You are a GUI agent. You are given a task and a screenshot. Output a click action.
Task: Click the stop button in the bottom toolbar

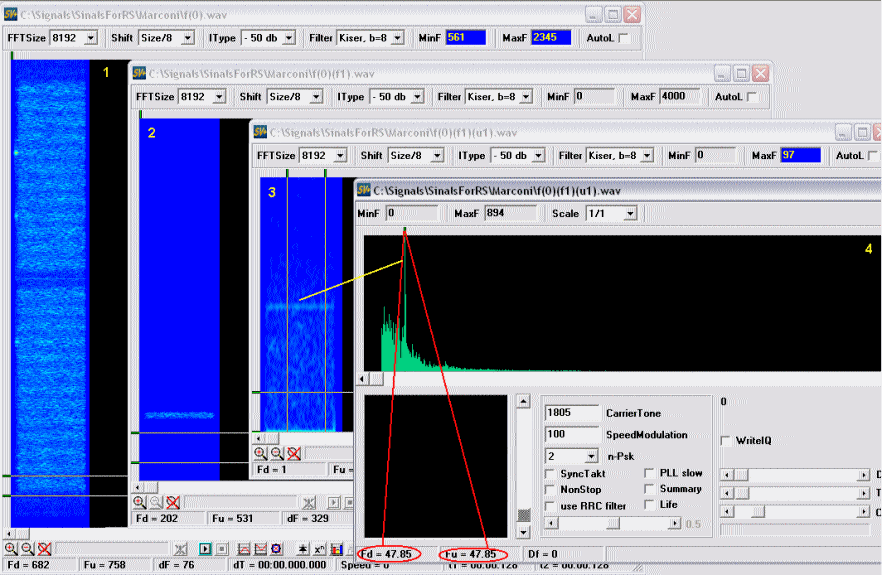222,549
